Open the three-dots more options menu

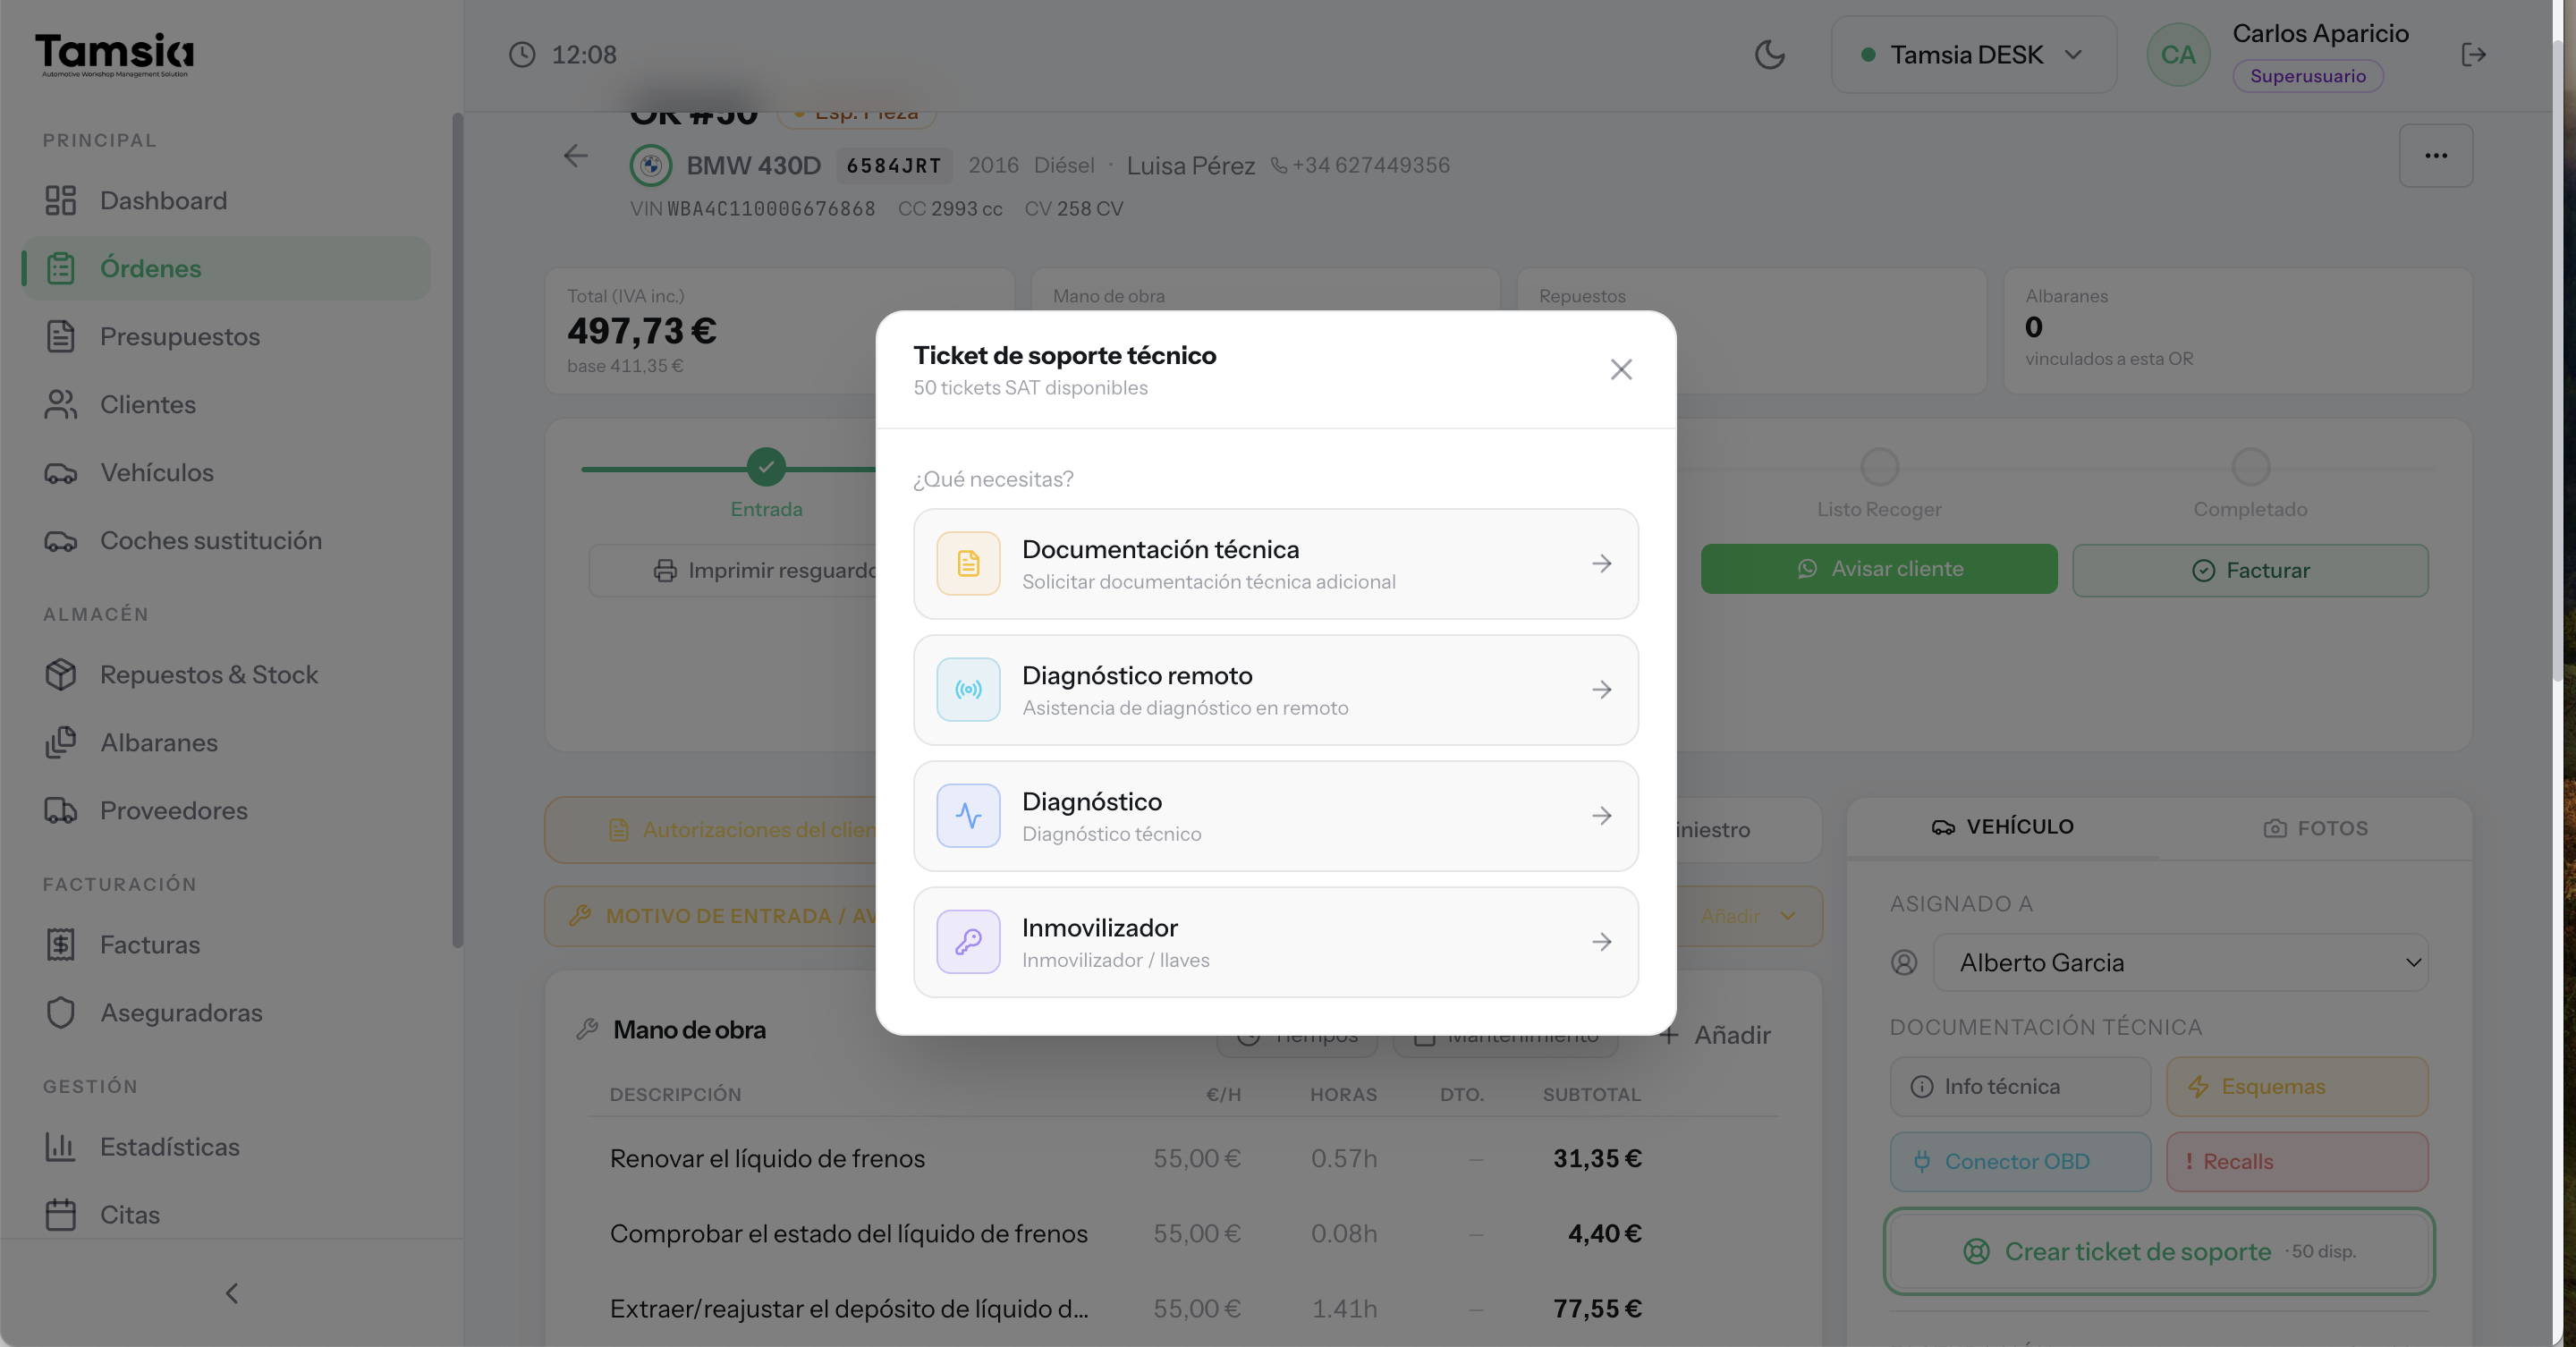2435,155
